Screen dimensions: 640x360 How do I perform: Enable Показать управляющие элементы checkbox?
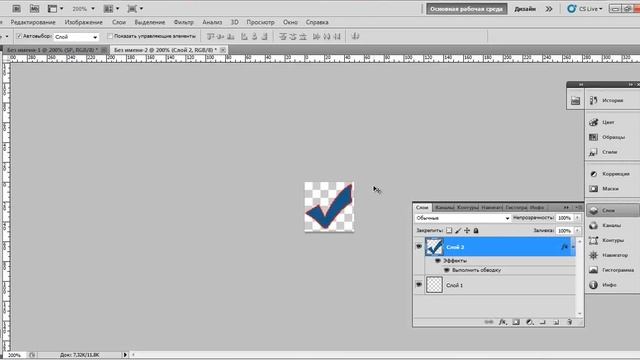click(110, 36)
